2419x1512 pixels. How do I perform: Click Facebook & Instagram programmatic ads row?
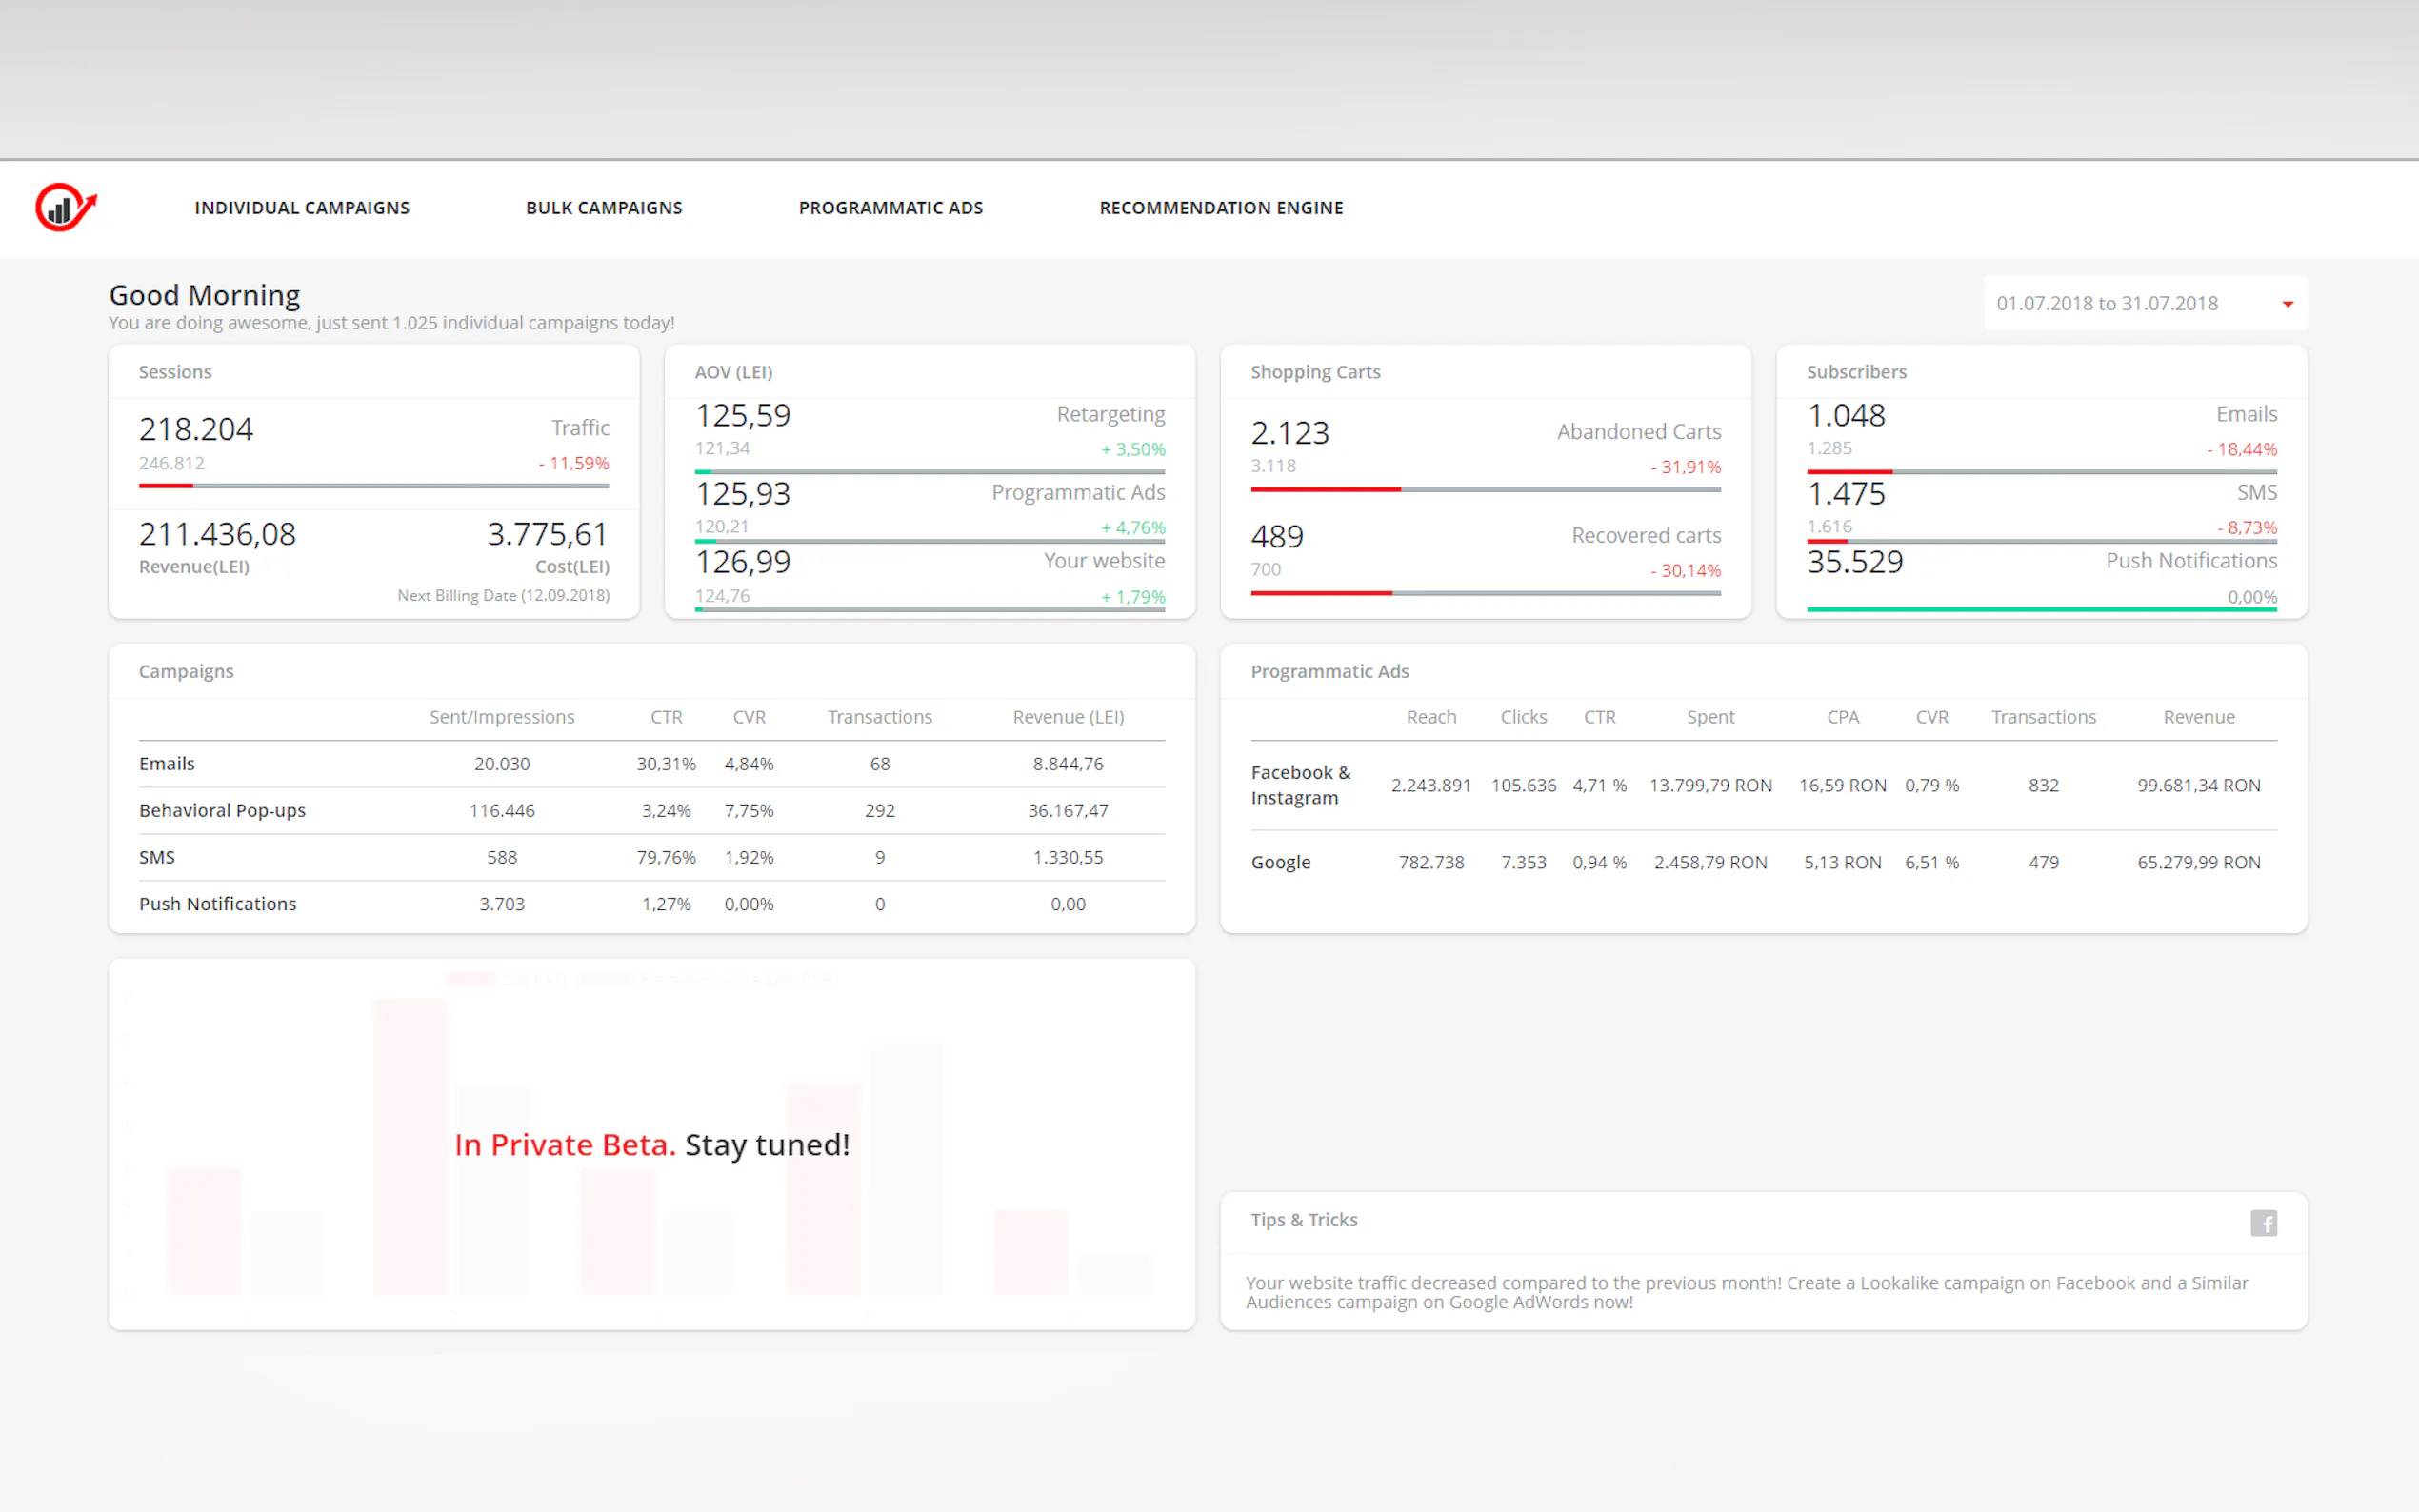click(x=1300, y=785)
